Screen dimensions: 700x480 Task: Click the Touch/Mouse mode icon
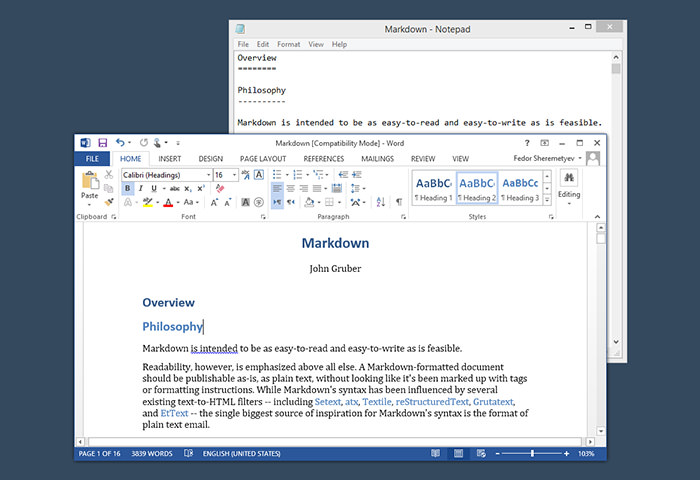(x=157, y=143)
